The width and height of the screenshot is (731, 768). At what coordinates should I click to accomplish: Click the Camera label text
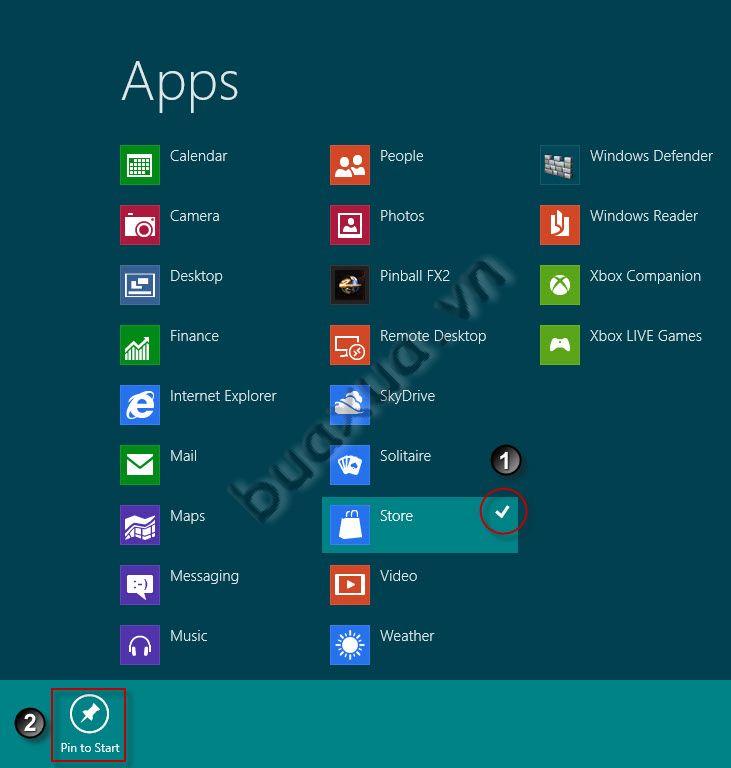pos(195,216)
